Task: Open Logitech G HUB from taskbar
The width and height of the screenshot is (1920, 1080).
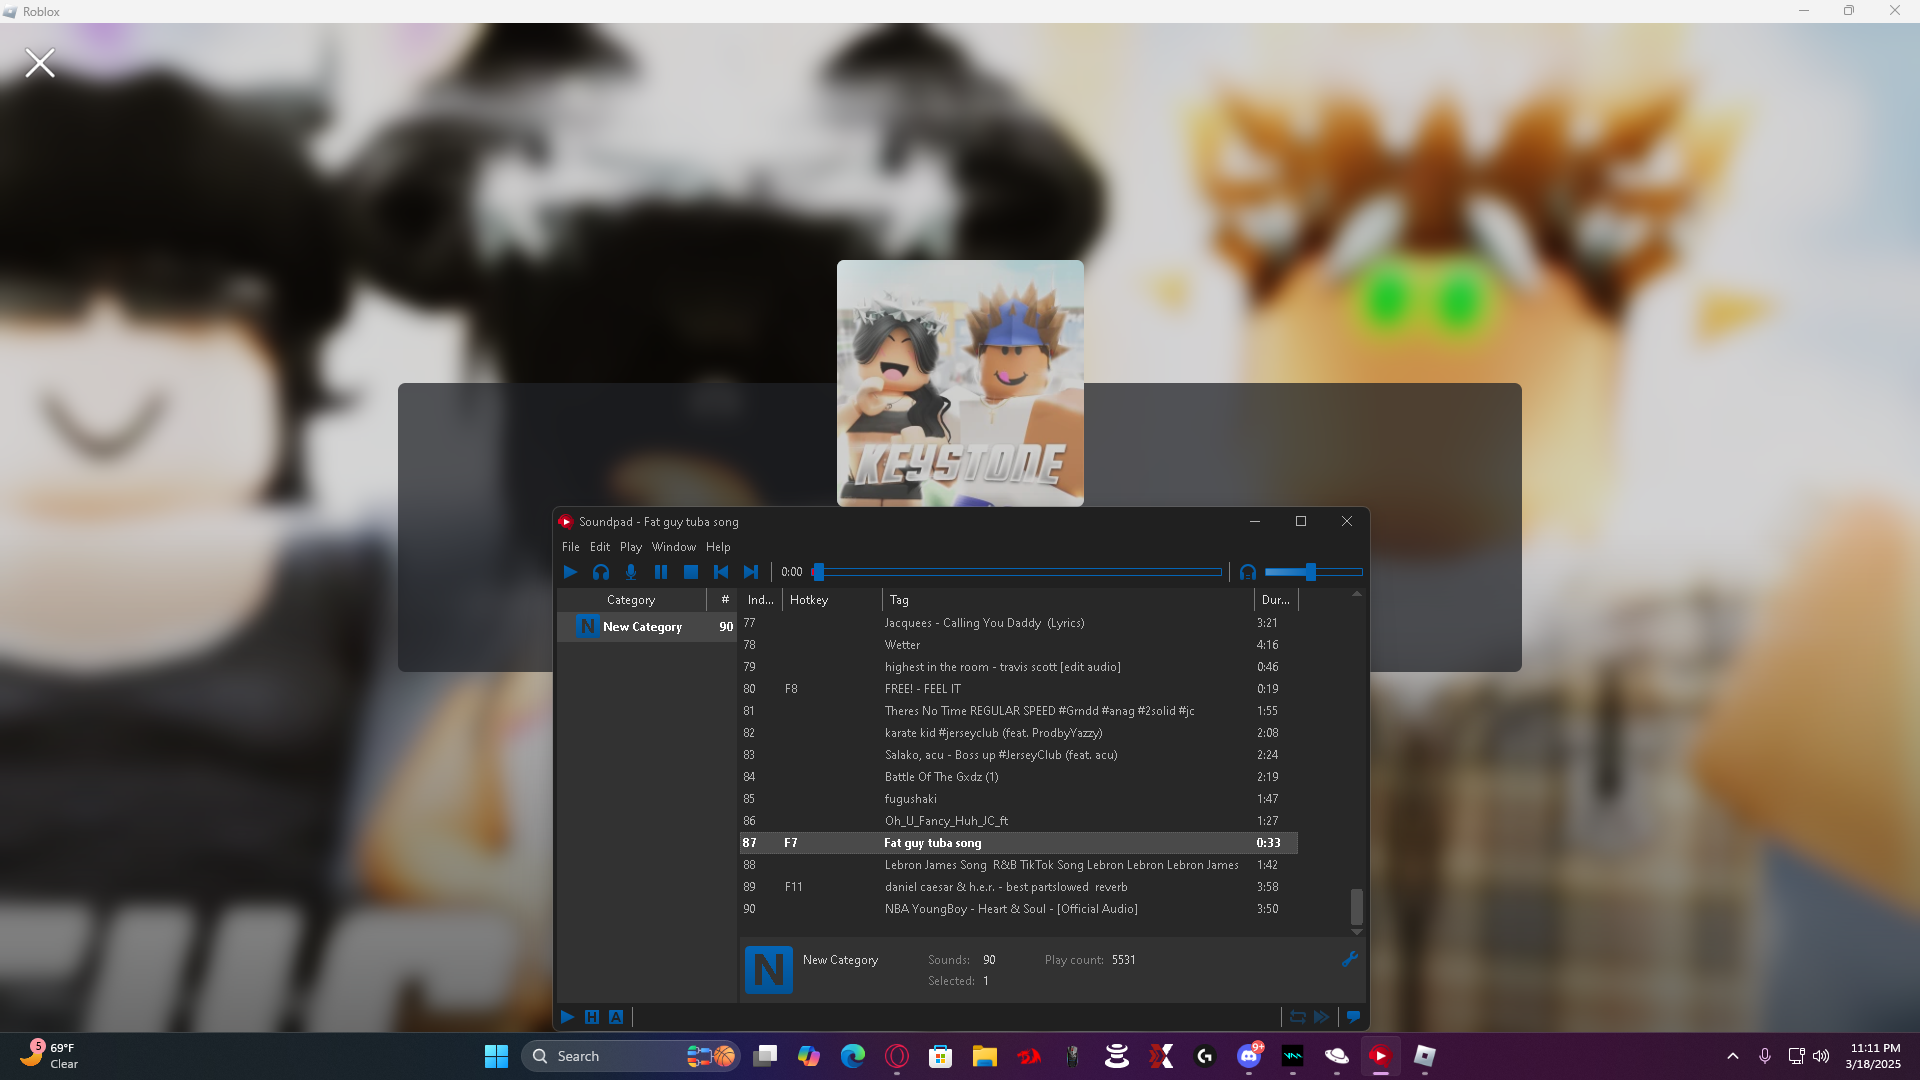Action: [1205, 1056]
